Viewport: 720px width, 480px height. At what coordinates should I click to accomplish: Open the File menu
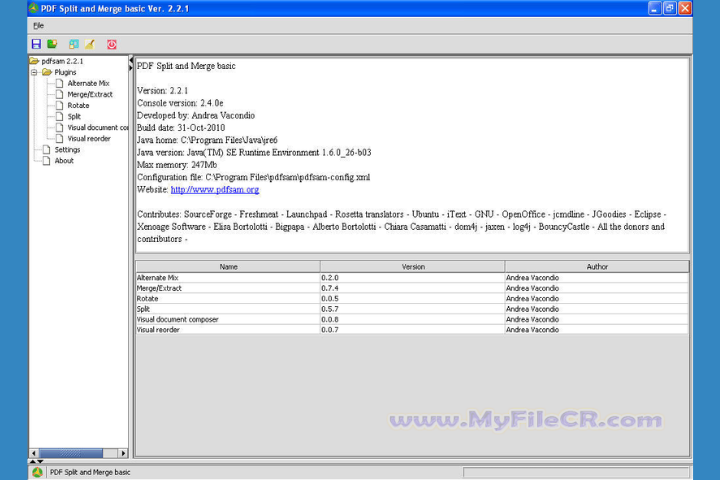click(39, 26)
